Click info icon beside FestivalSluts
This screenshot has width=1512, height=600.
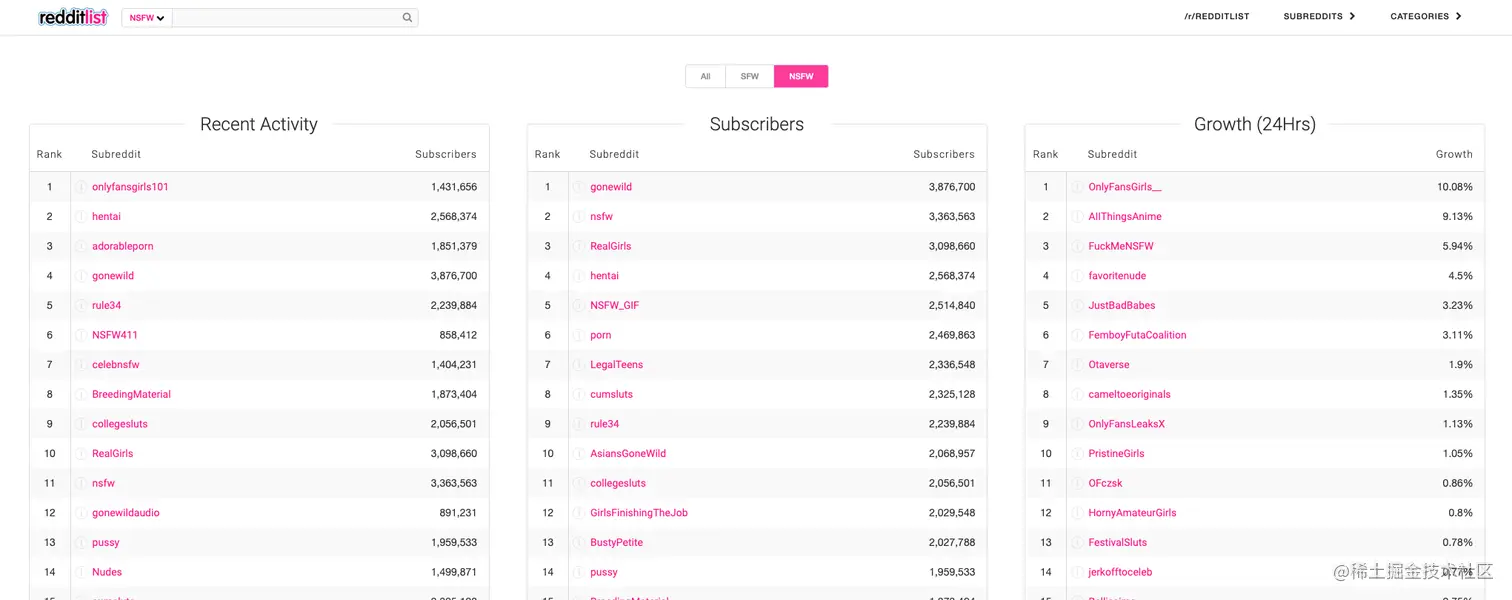[1077, 543]
